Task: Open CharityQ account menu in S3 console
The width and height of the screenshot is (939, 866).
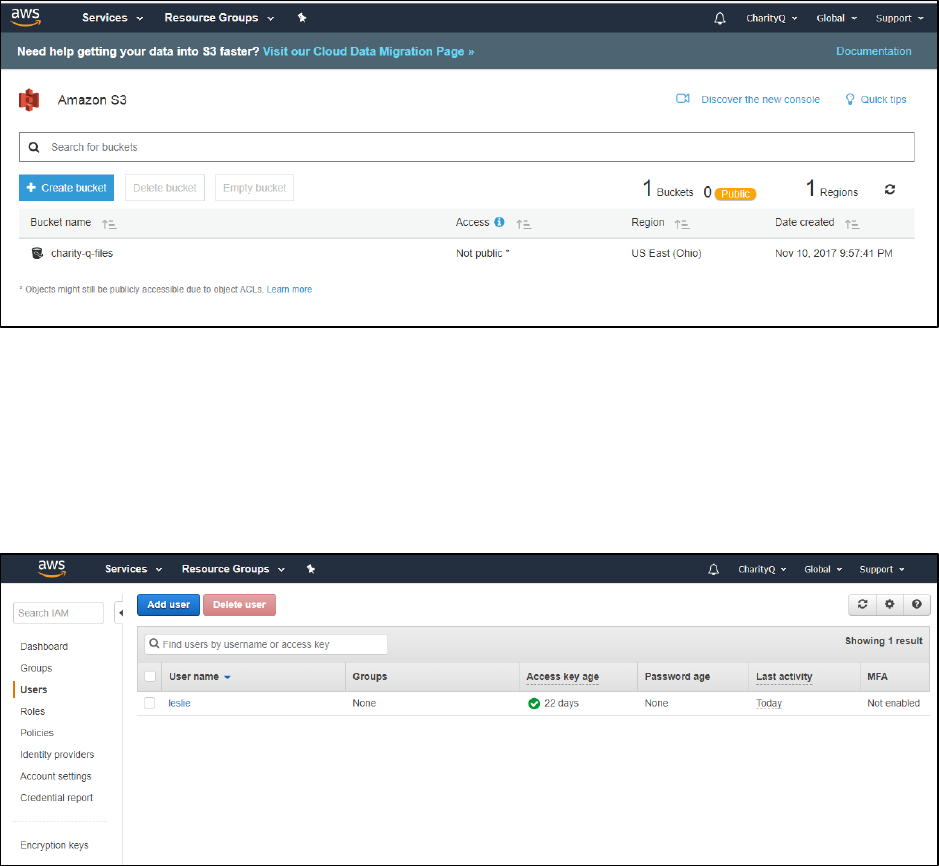Action: [771, 19]
